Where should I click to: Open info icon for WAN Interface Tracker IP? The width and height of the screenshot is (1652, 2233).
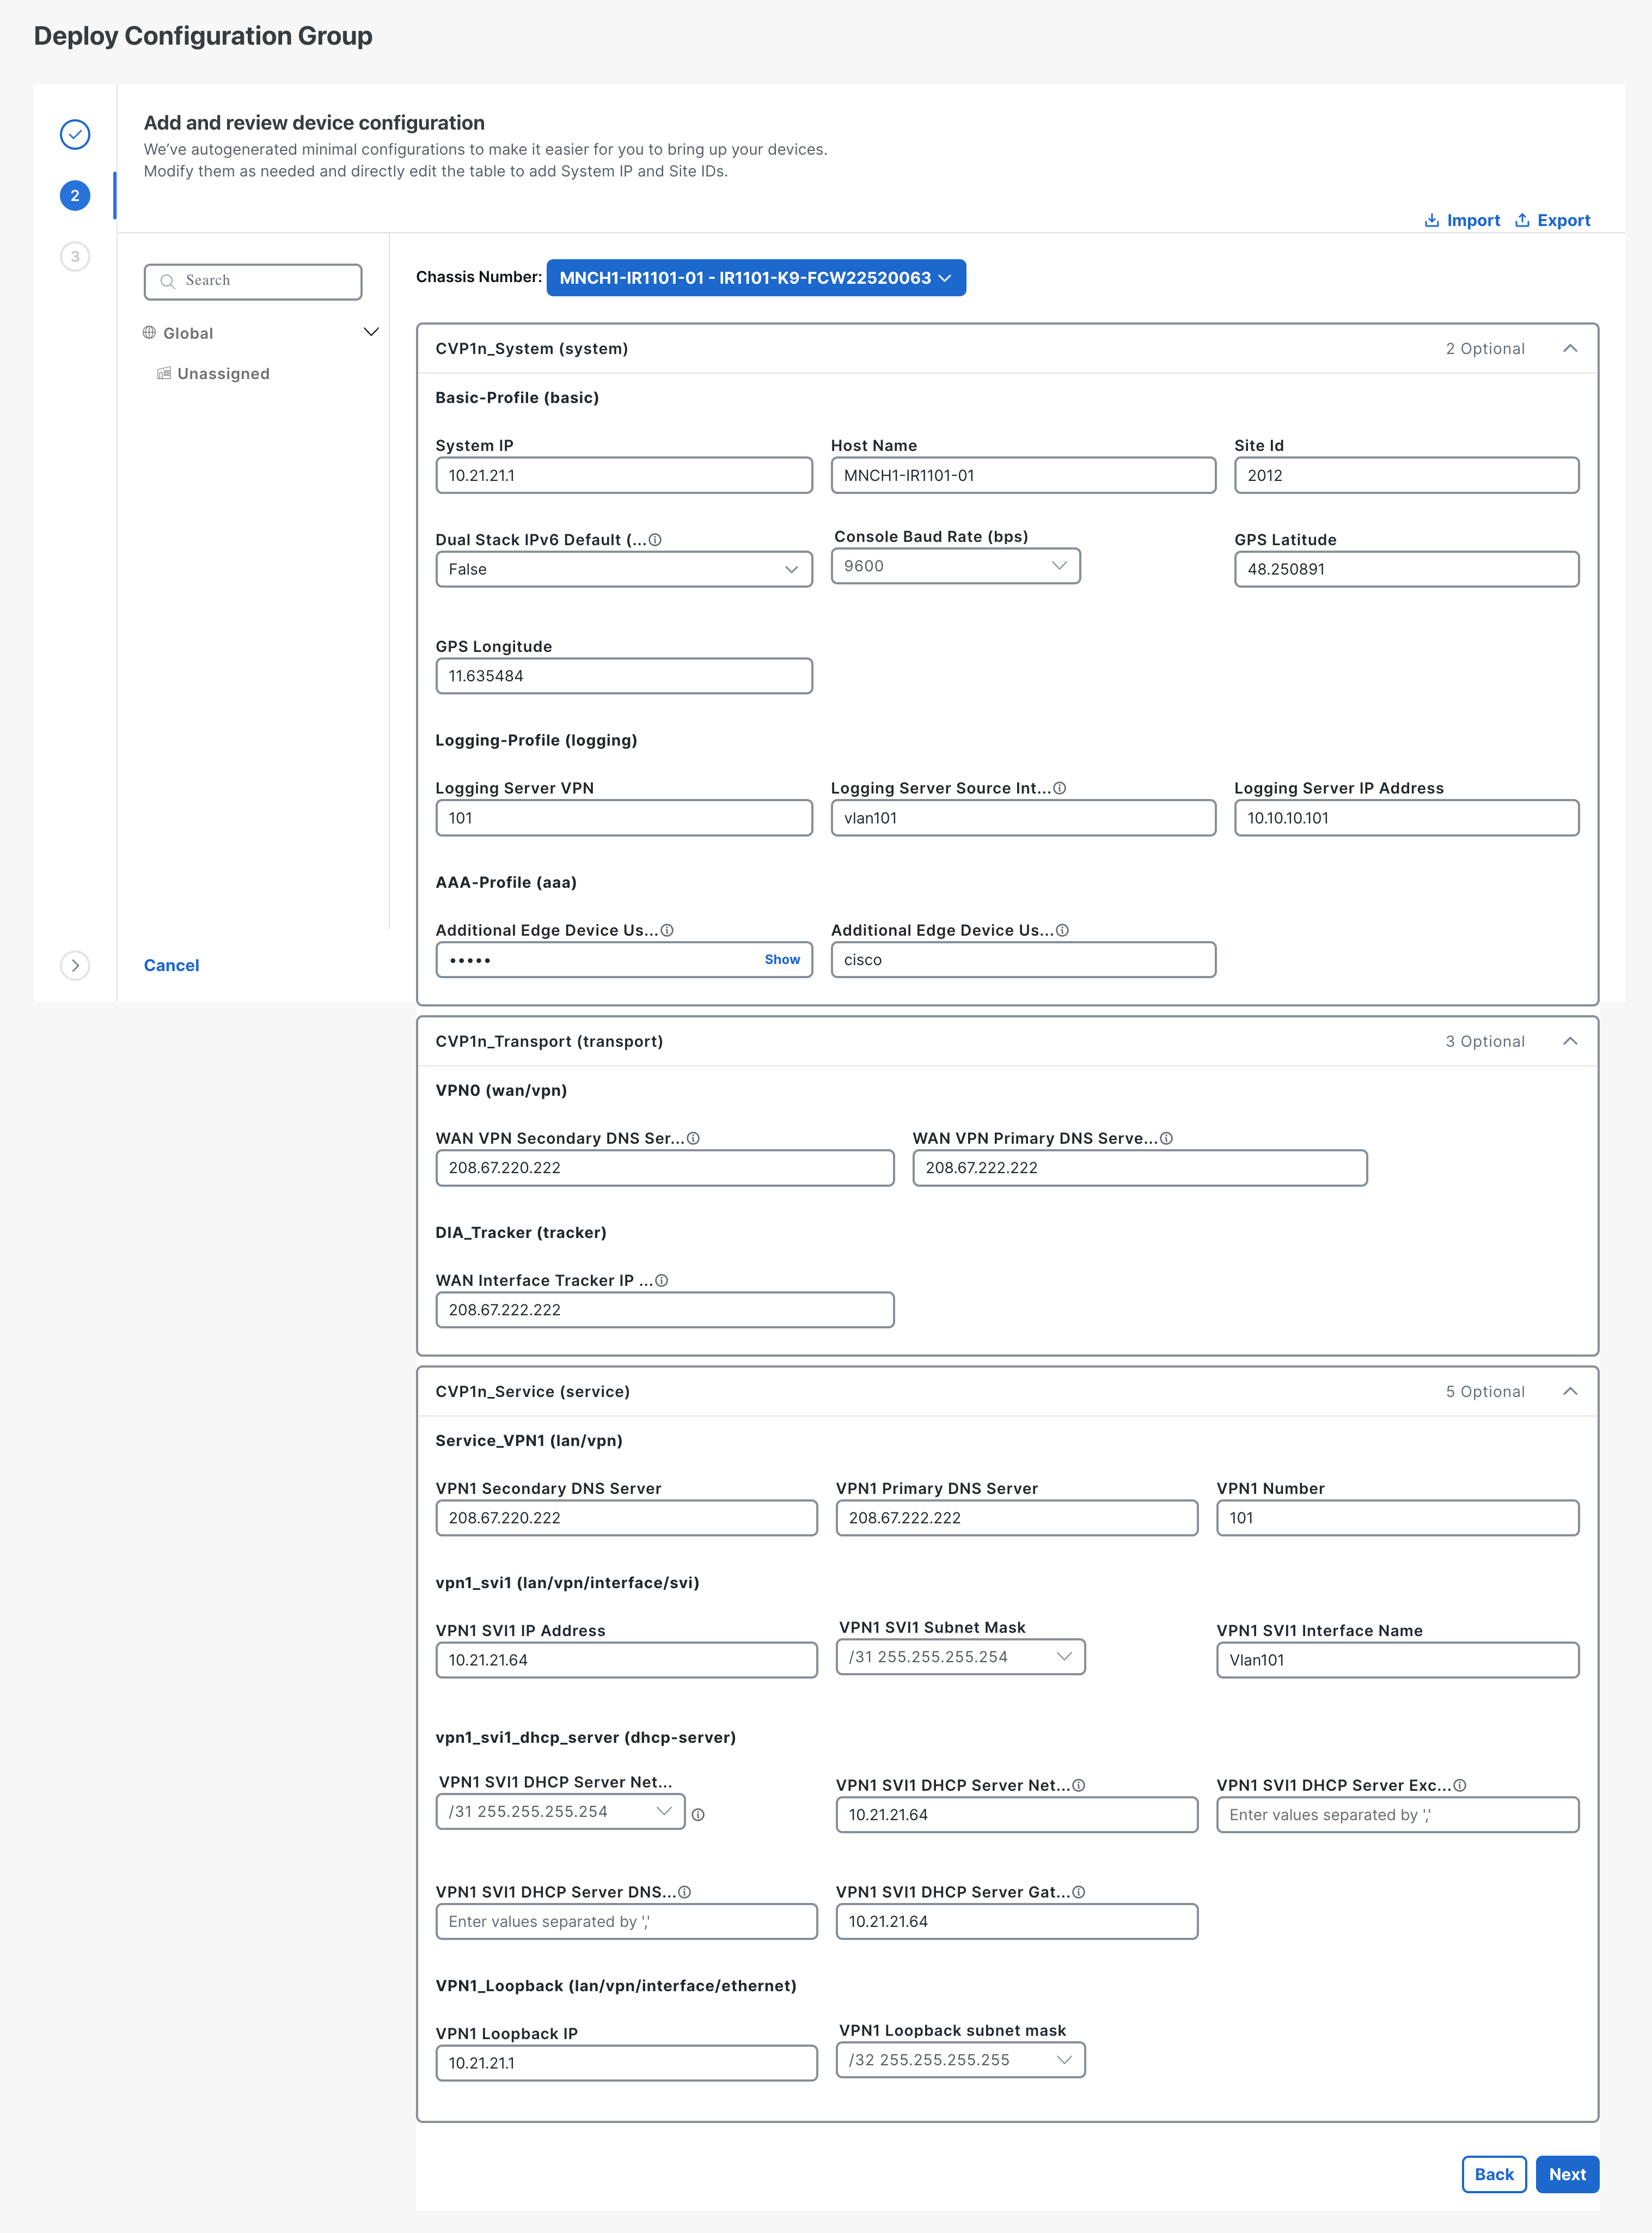[661, 1280]
